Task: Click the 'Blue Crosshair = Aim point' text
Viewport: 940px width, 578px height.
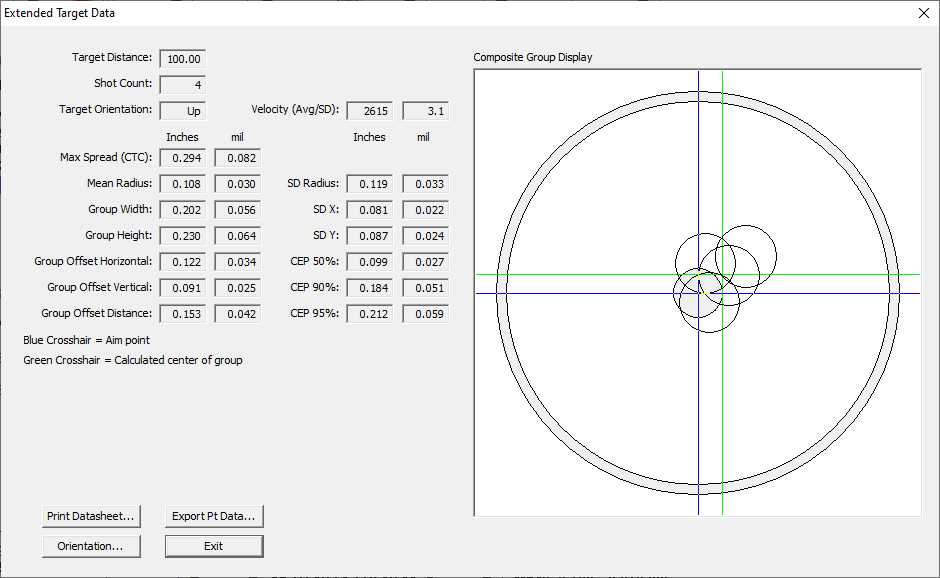Action: click(x=86, y=340)
